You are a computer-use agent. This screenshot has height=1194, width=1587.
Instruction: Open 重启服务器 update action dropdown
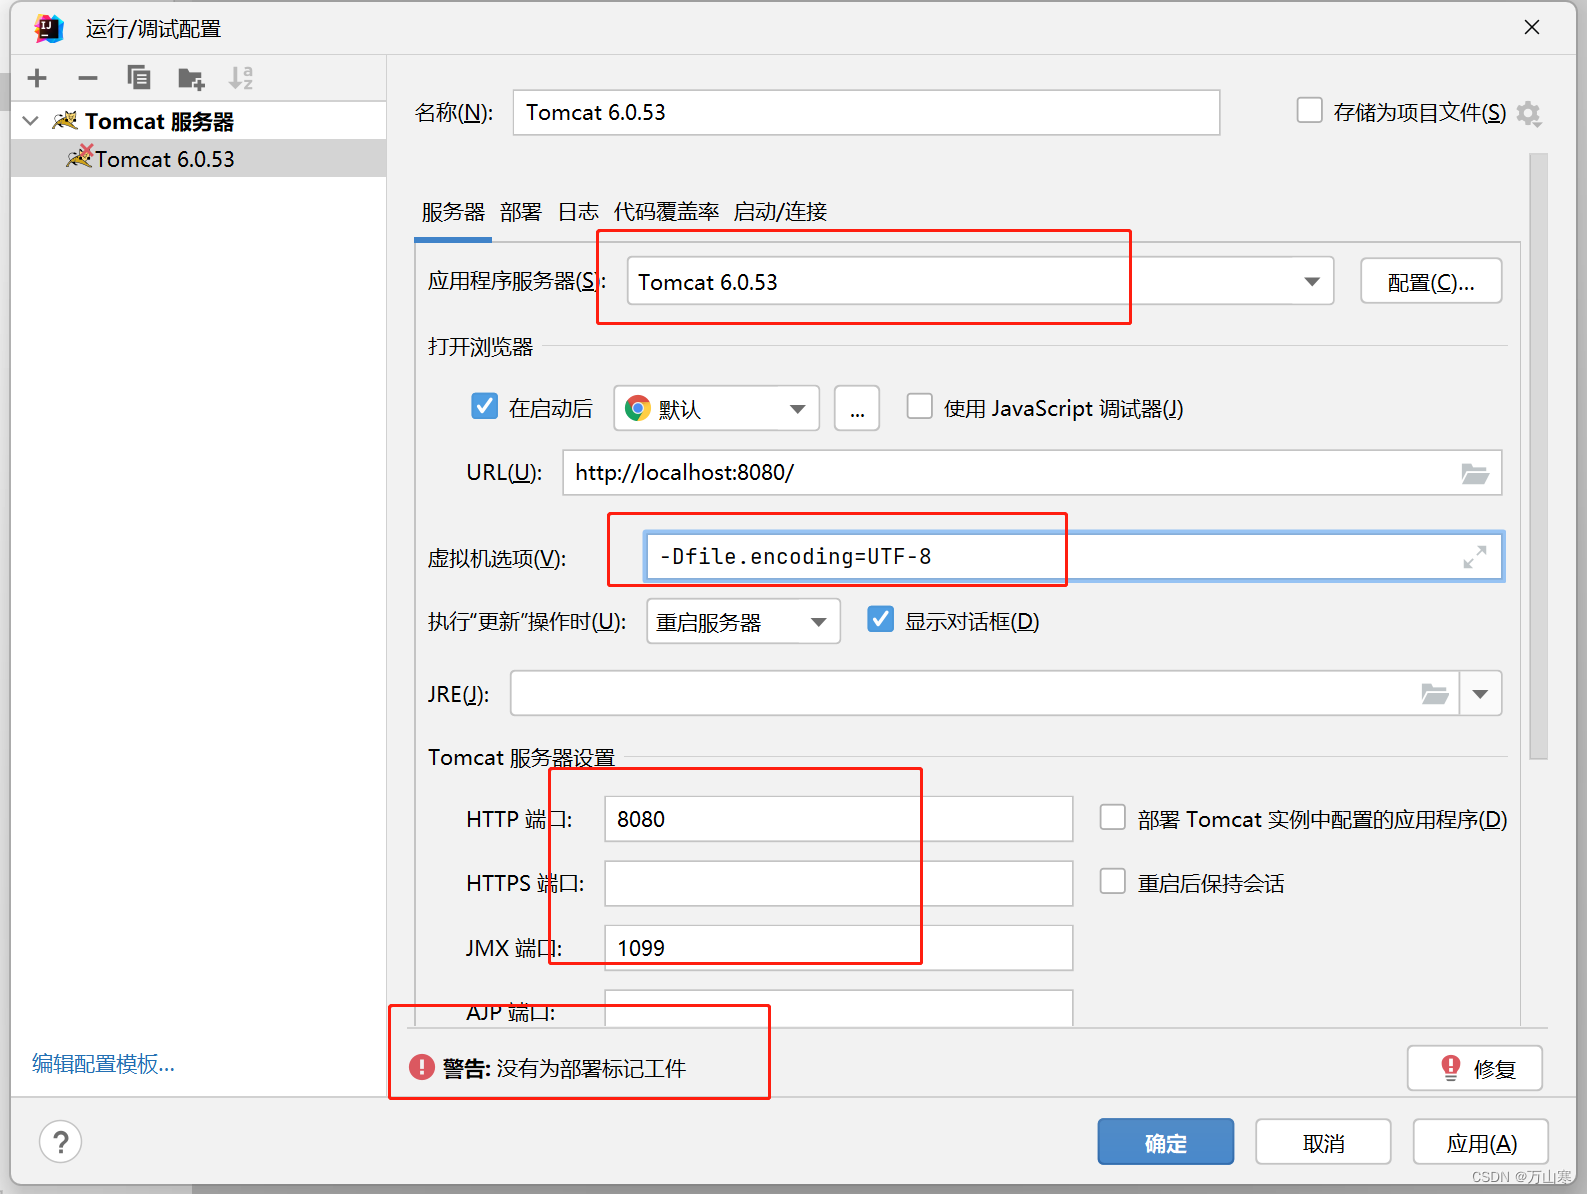coord(743,621)
